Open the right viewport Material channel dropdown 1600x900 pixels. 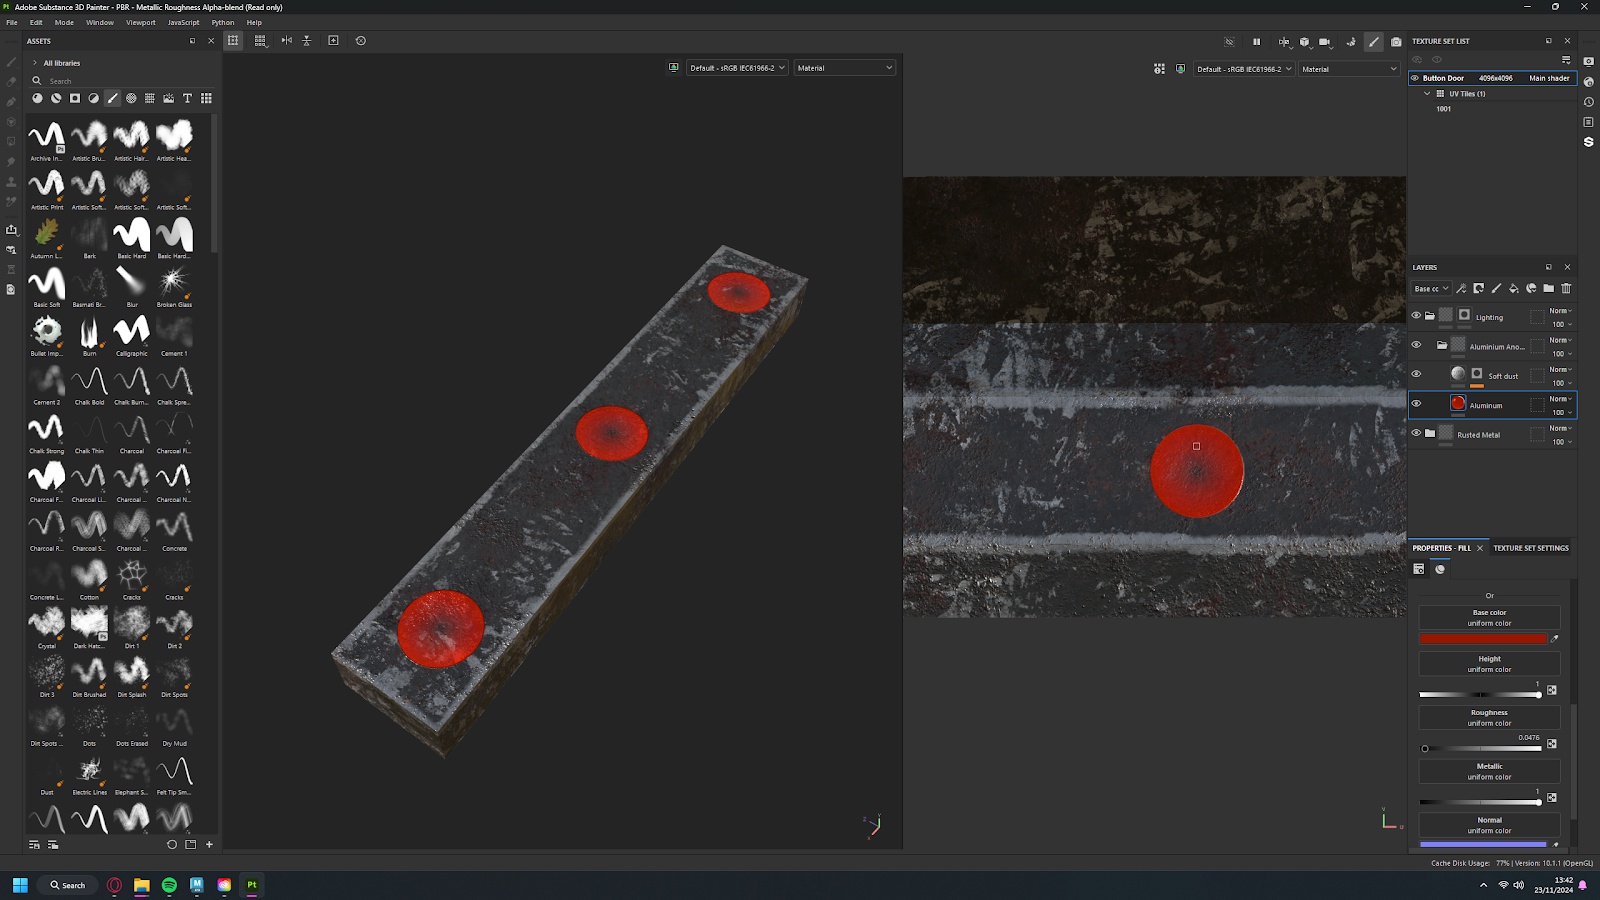click(1349, 69)
